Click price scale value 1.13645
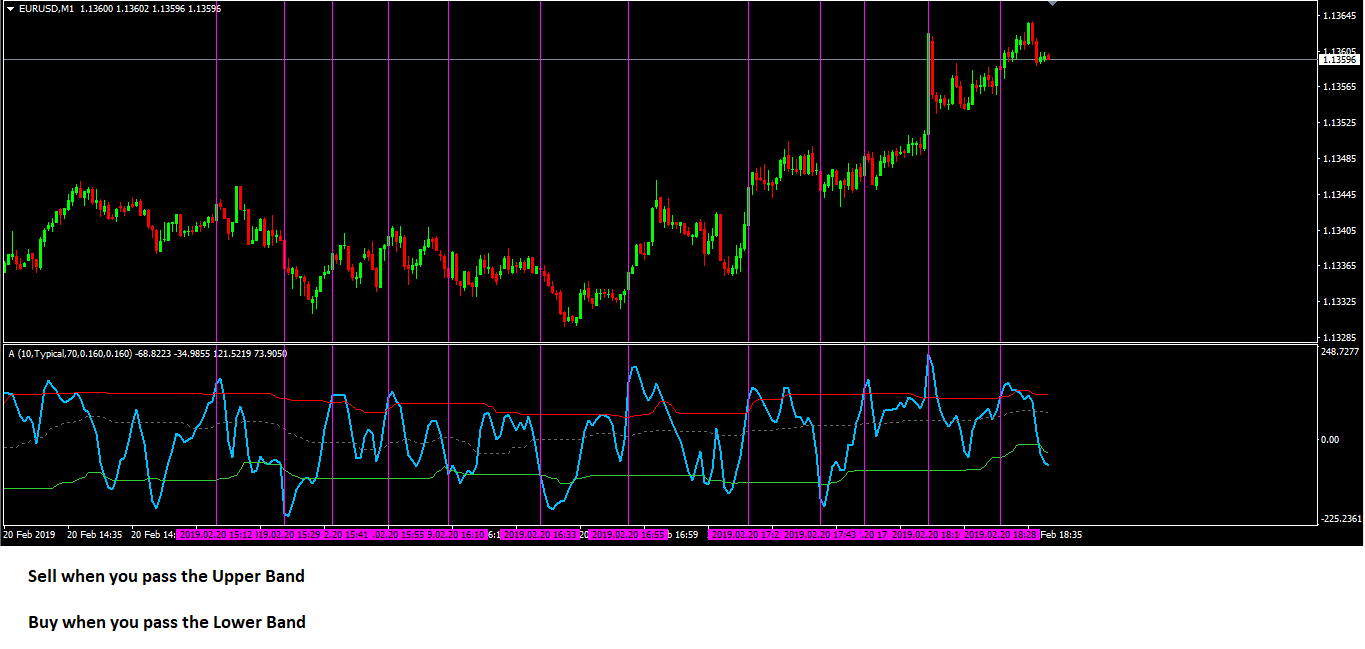The image size is (1365, 649). pyautogui.click(x=1339, y=16)
